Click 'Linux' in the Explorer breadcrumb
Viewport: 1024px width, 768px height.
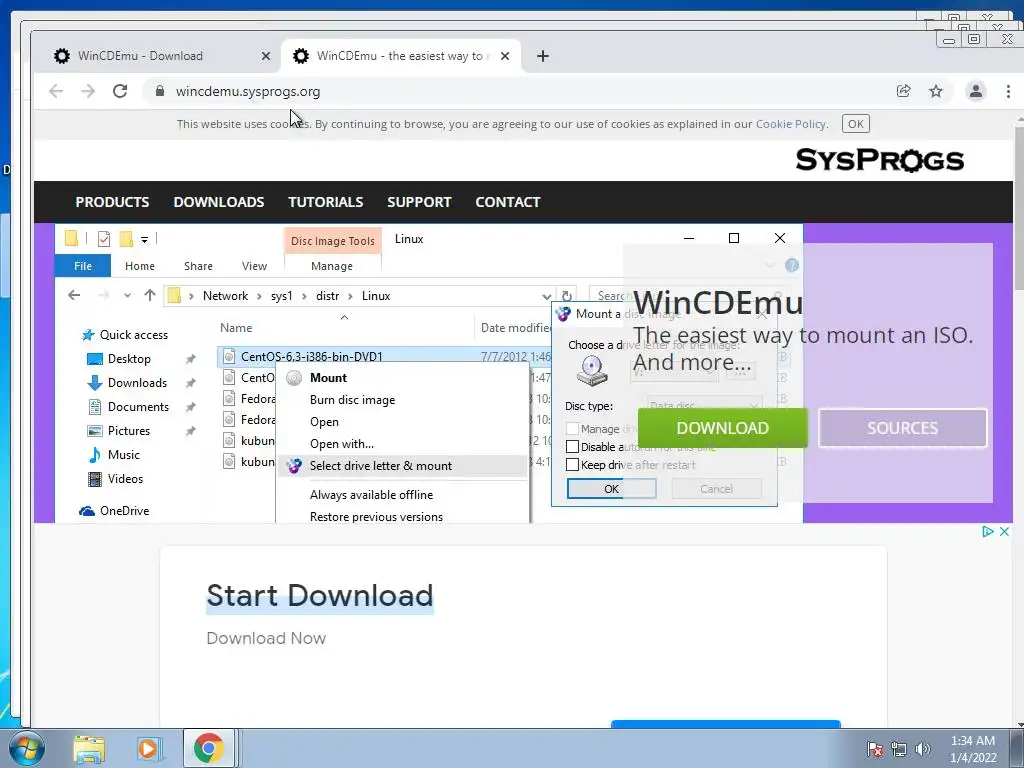pos(376,296)
